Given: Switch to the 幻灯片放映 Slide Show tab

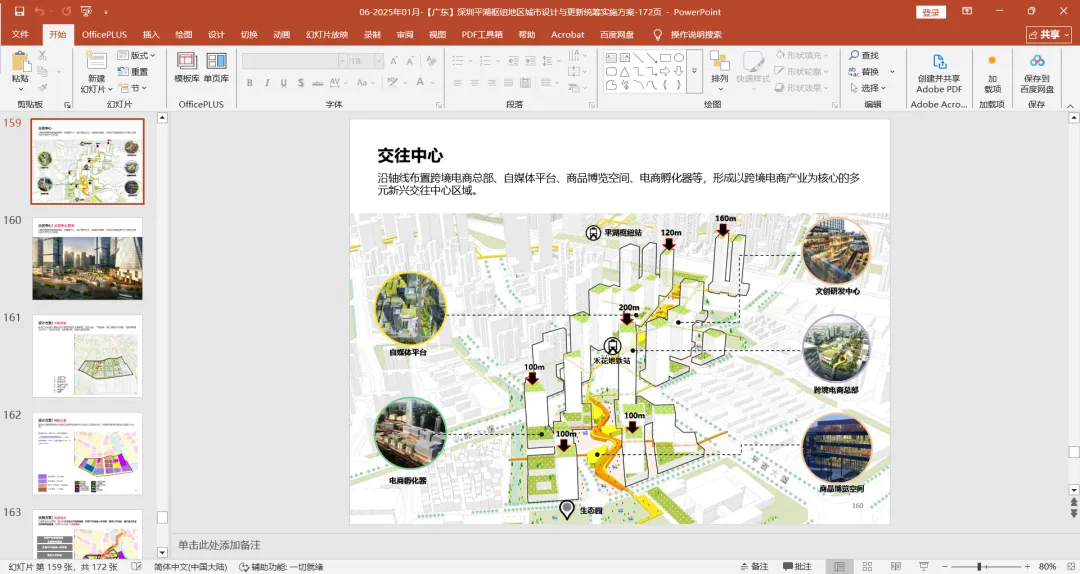Looking at the screenshot, I should [327, 34].
